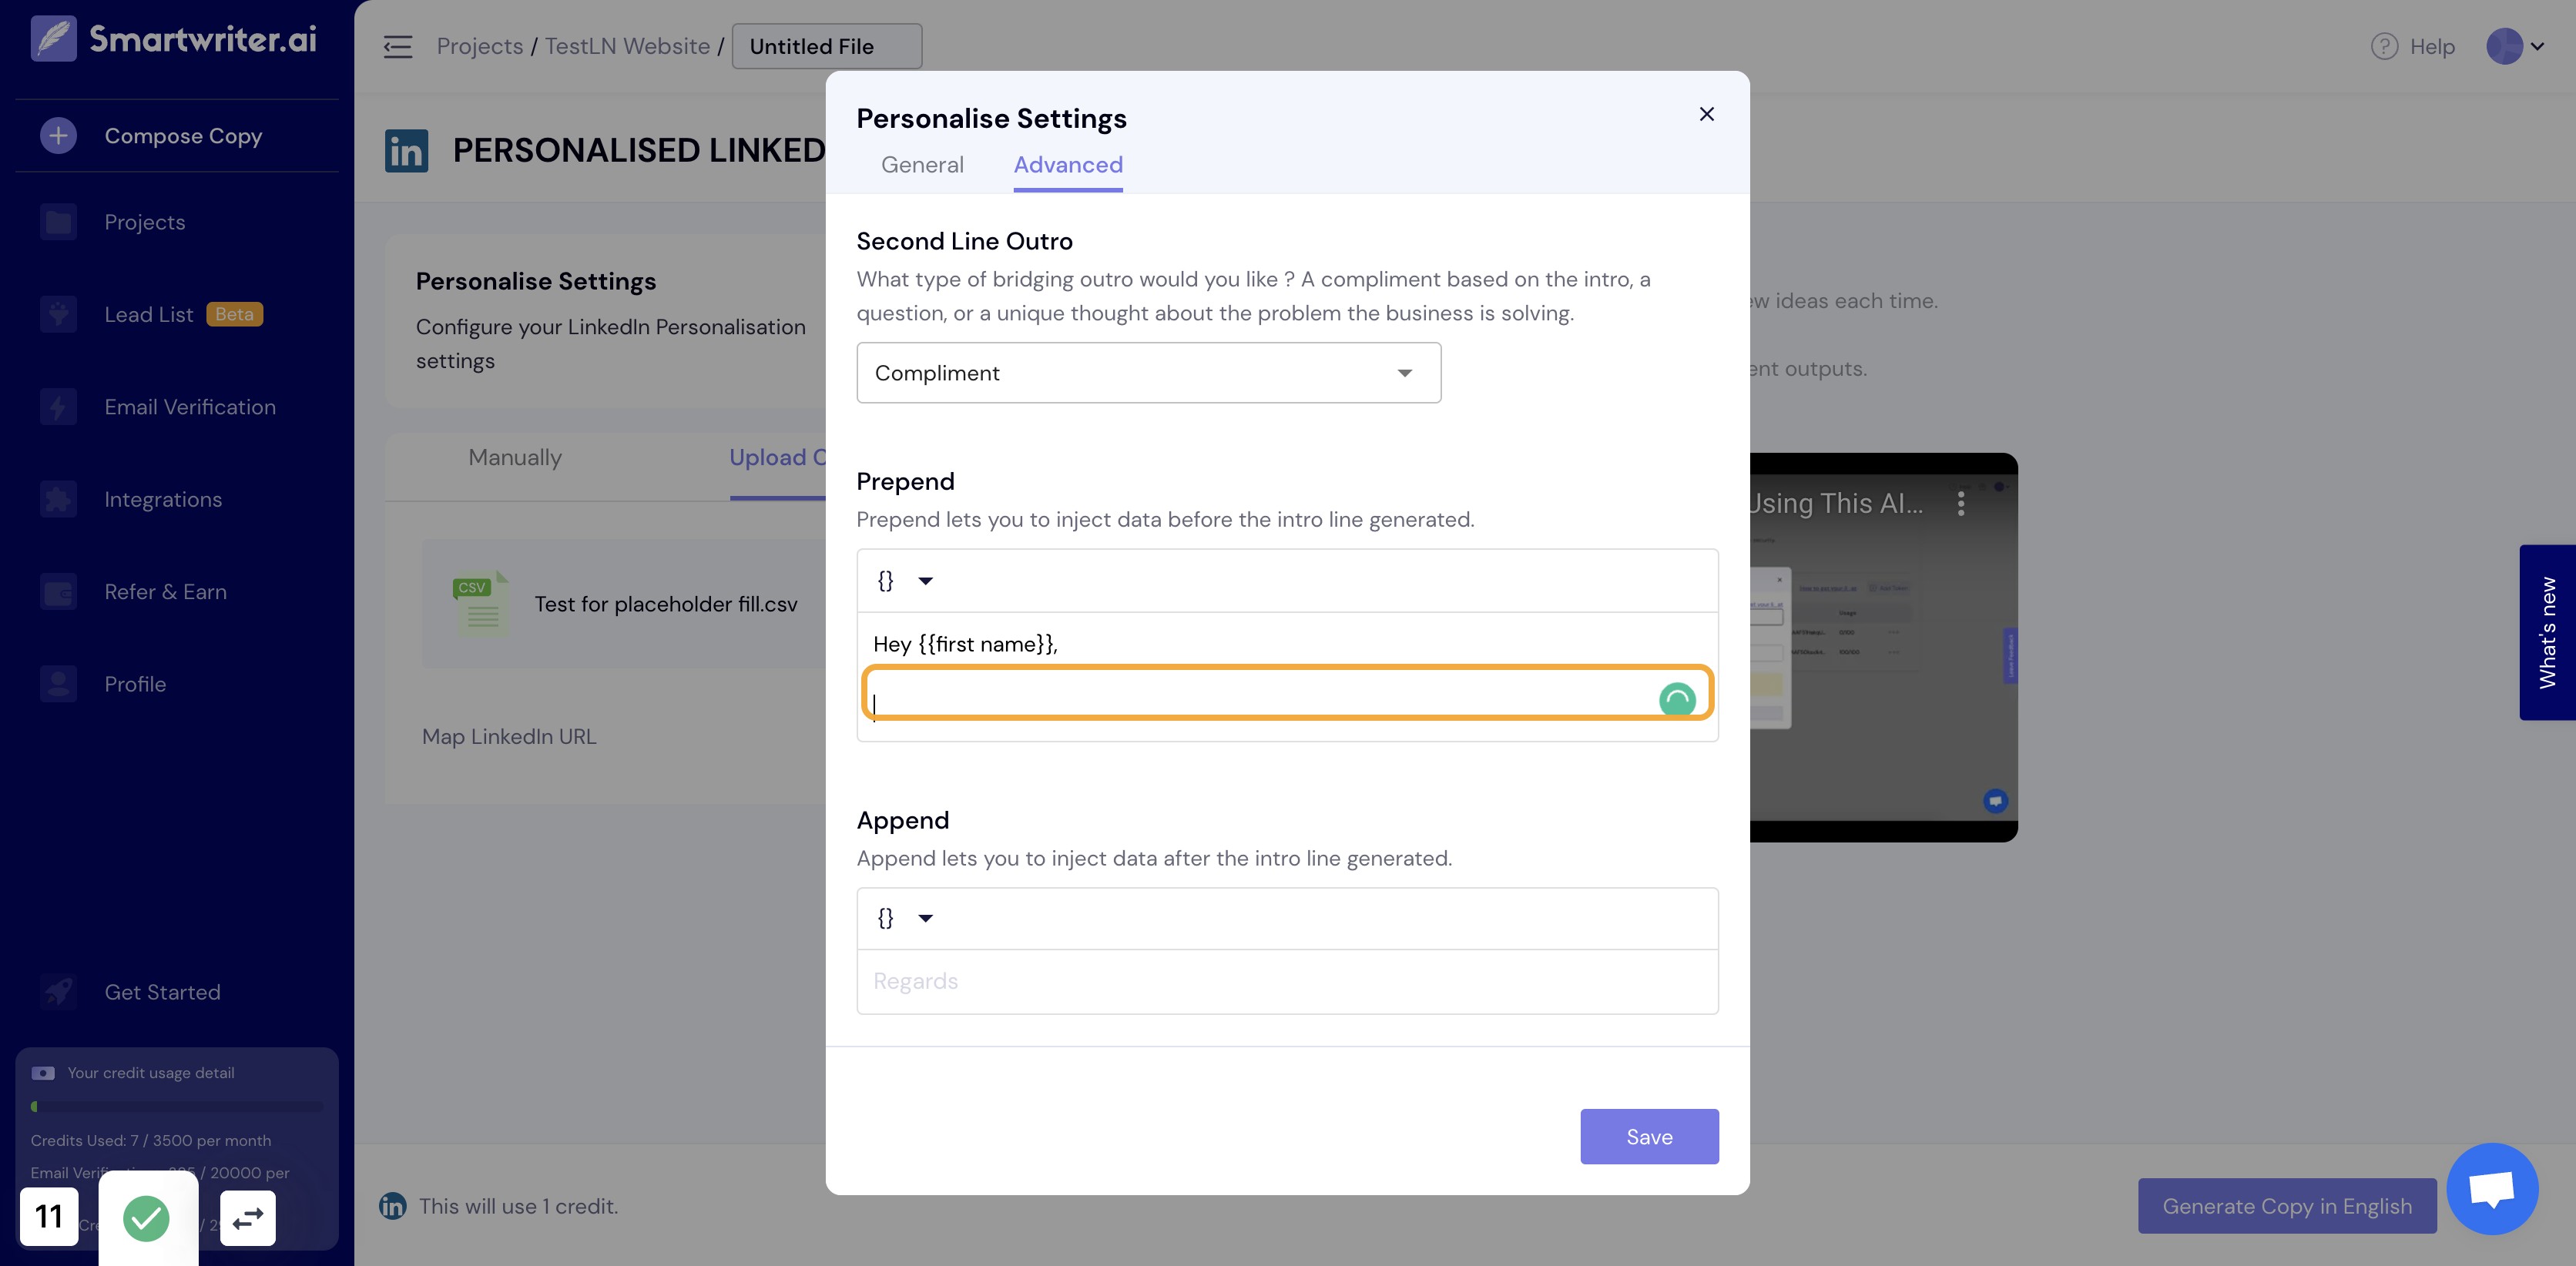Click the Append text field with Regards placeholder
This screenshot has height=1266, width=2576.
pyautogui.click(x=1287, y=981)
